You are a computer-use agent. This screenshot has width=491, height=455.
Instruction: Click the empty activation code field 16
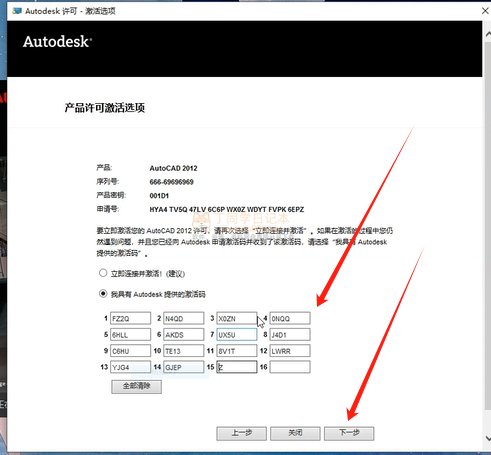(290, 367)
